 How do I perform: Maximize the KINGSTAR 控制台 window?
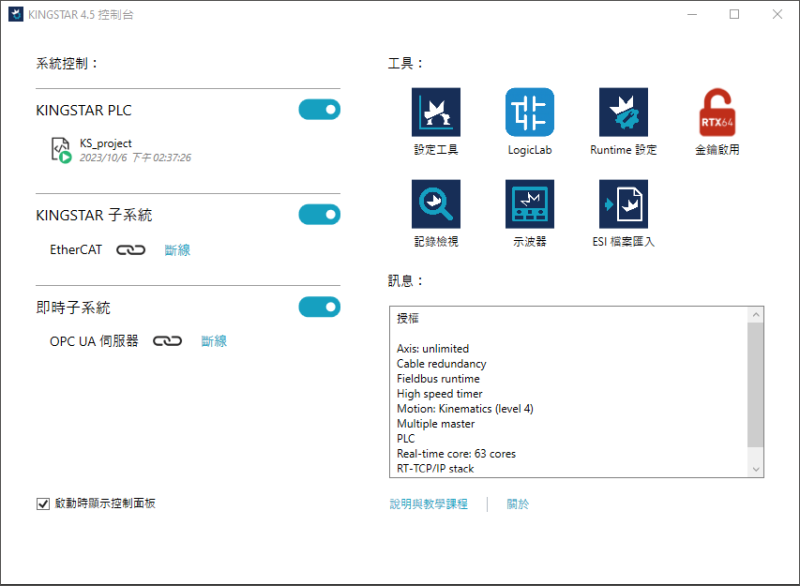pos(734,14)
